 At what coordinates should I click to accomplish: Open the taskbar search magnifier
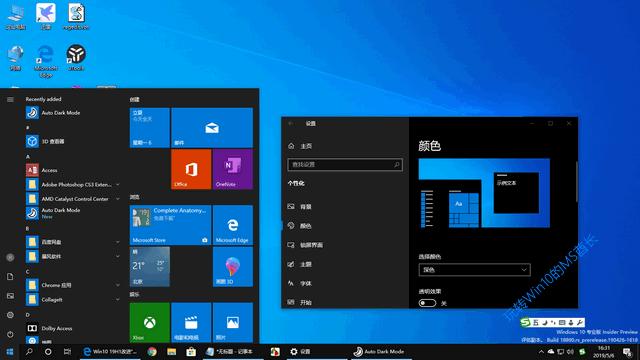coord(29,351)
